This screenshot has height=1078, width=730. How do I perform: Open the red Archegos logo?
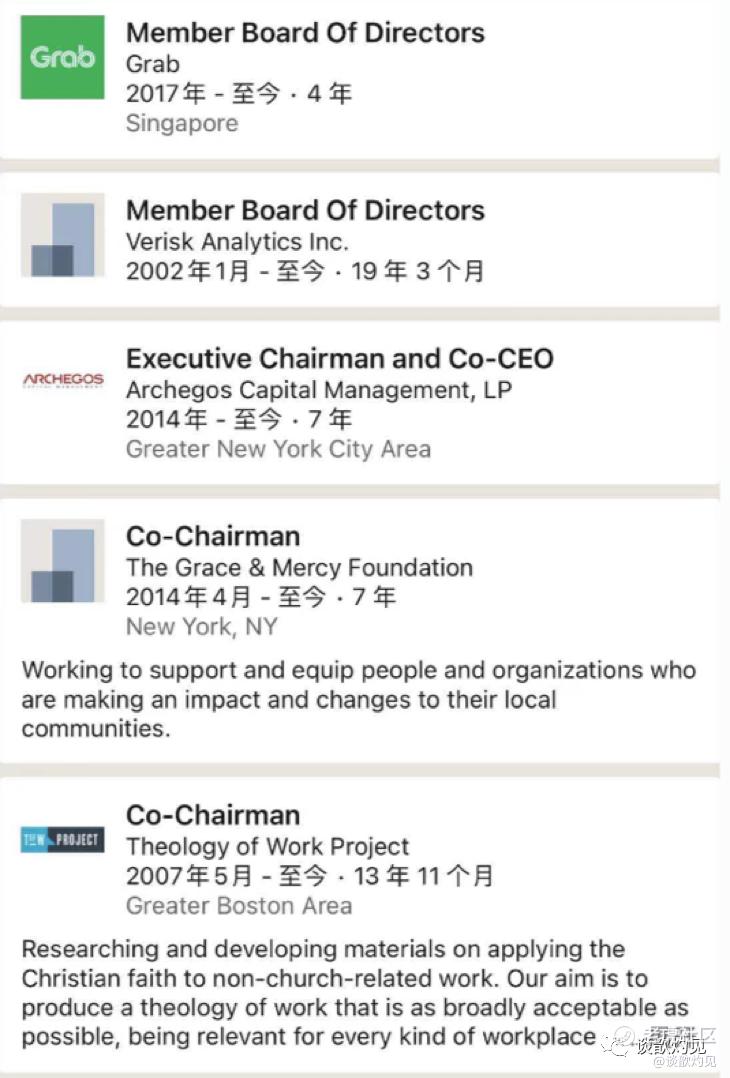tap(63, 380)
